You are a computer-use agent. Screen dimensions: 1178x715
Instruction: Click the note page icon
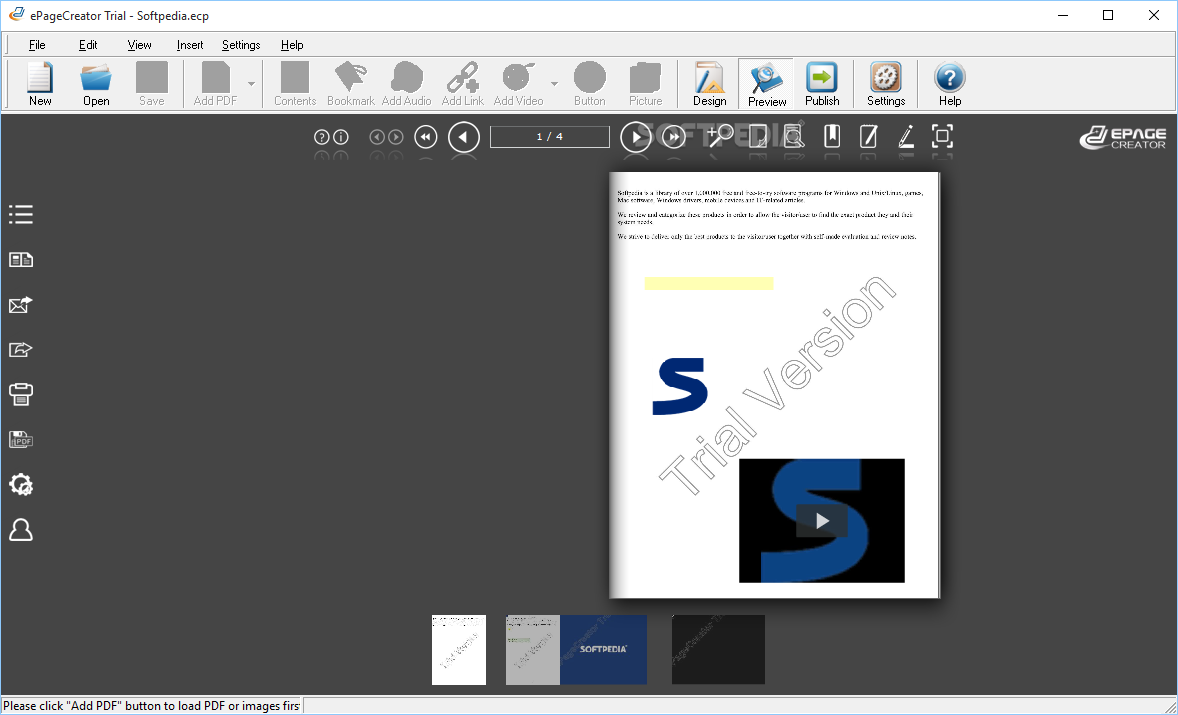[x=868, y=136]
